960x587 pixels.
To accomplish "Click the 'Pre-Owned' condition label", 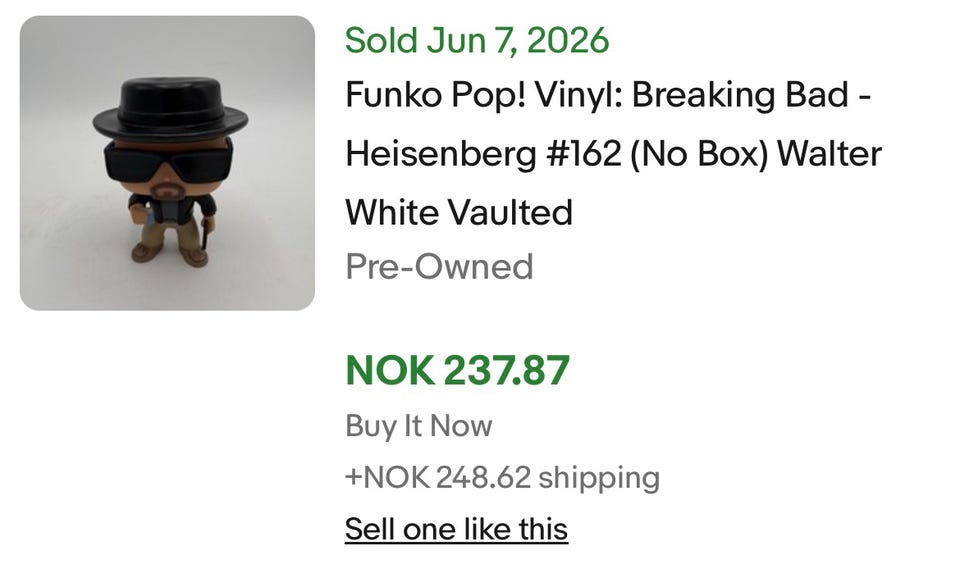I will click(x=439, y=267).
